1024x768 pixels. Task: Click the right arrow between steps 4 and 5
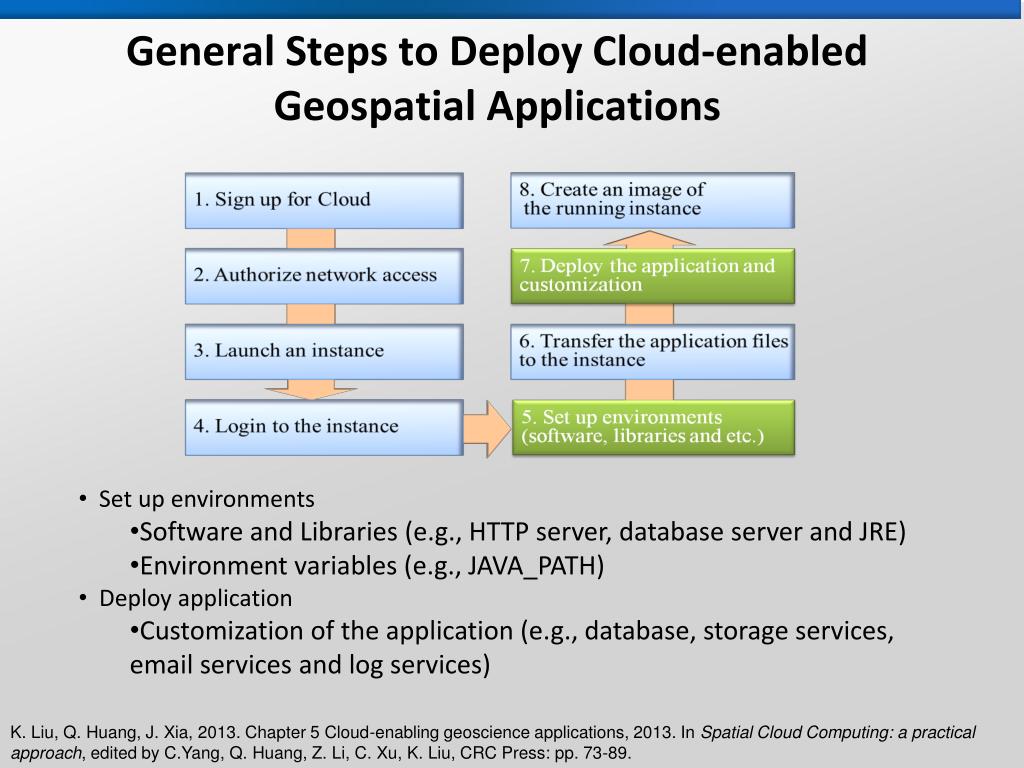487,428
